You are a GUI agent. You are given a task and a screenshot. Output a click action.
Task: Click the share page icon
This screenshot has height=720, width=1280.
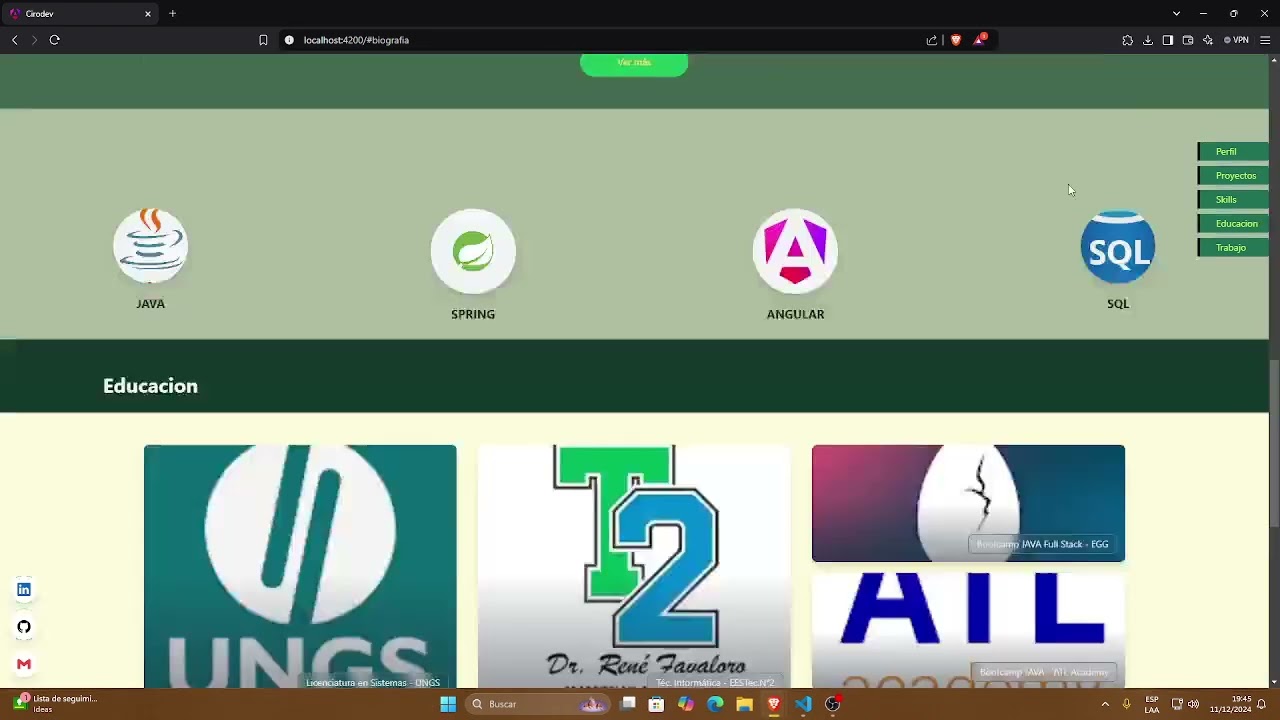click(932, 40)
